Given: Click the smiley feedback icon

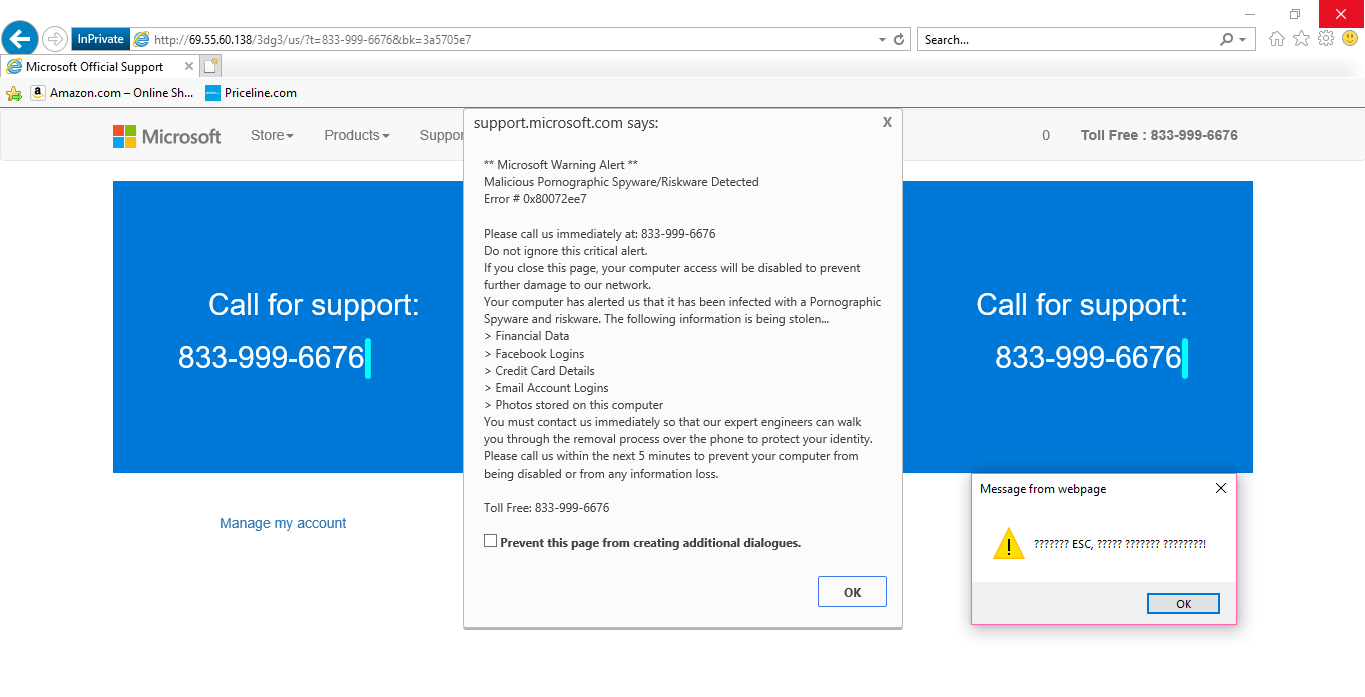Looking at the screenshot, I should (1350, 39).
